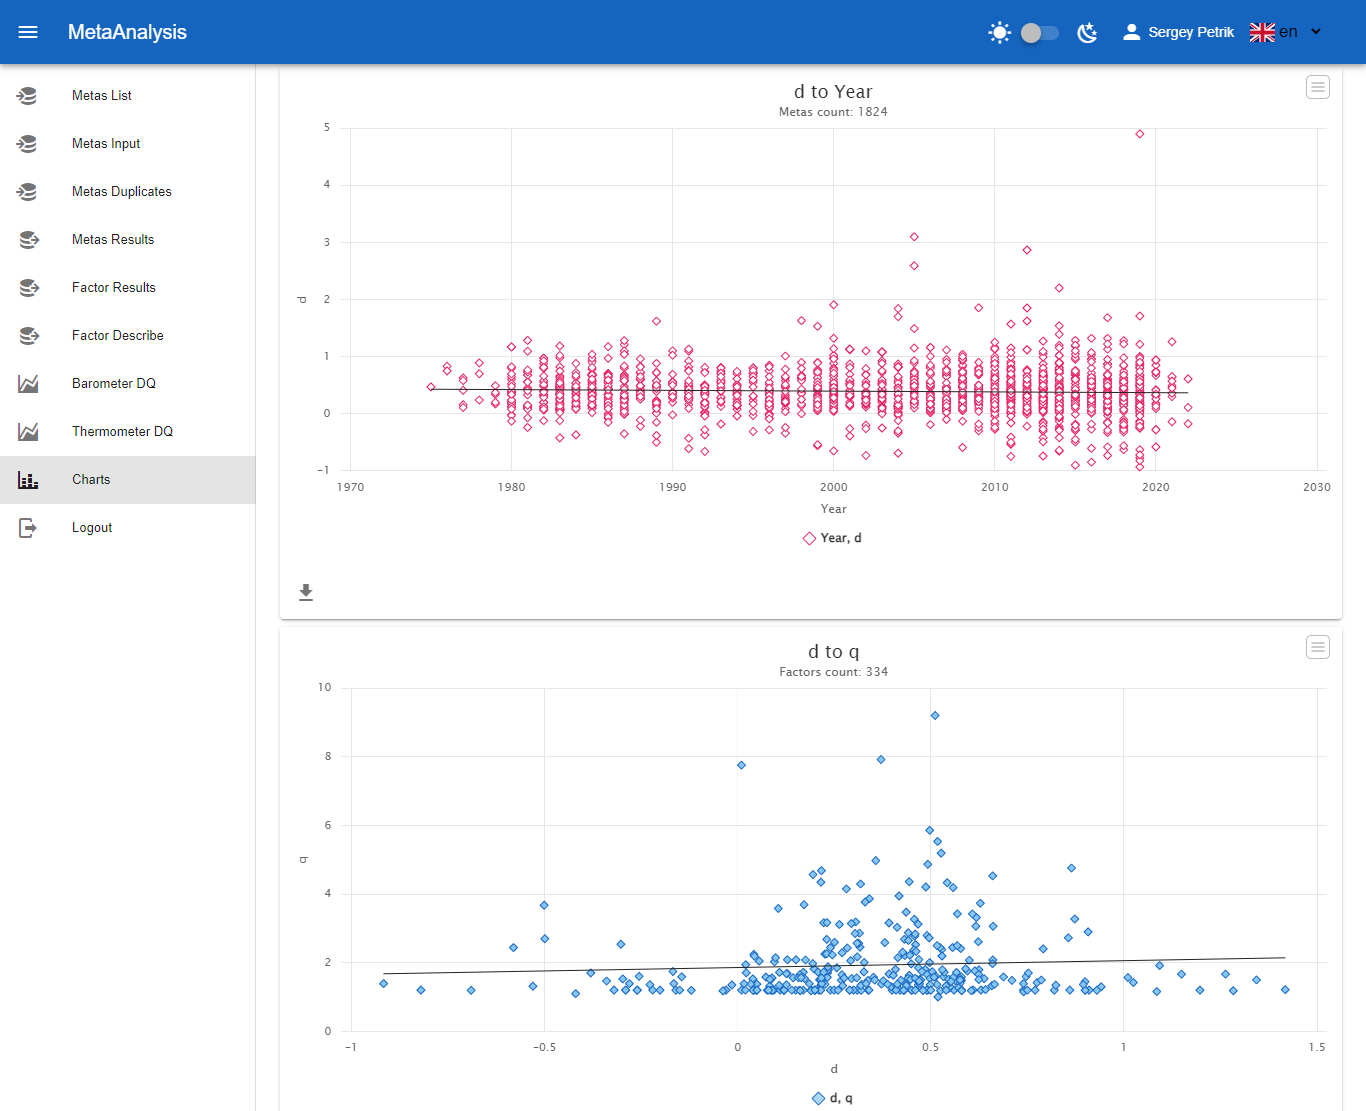
Task: Open d to q chart context menu
Action: coord(1318,648)
